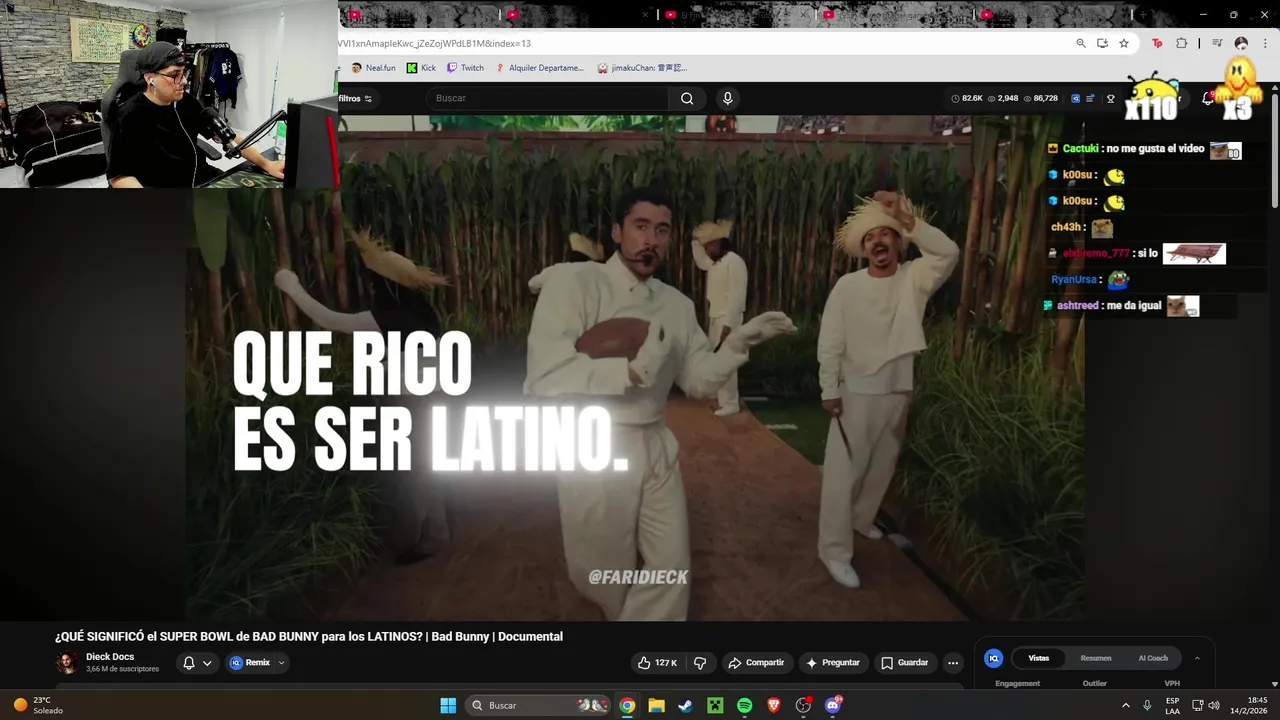Open Chrome zoom magnifier in address bar
Image resolution: width=1280 pixels, height=720 pixels.
tap(1081, 43)
